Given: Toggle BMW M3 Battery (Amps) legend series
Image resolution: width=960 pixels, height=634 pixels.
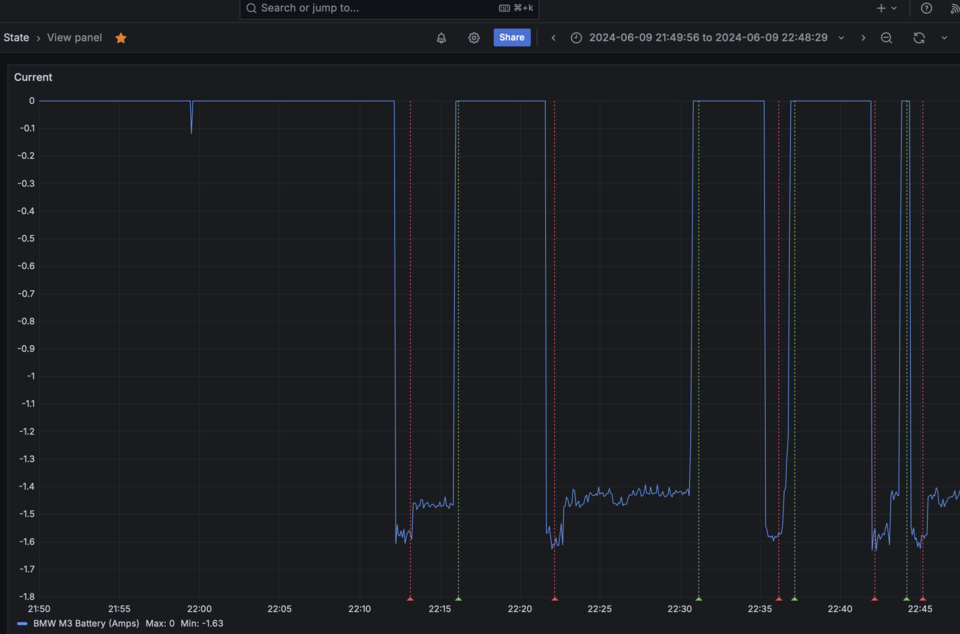Looking at the screenshot, I should pos(86,623).
